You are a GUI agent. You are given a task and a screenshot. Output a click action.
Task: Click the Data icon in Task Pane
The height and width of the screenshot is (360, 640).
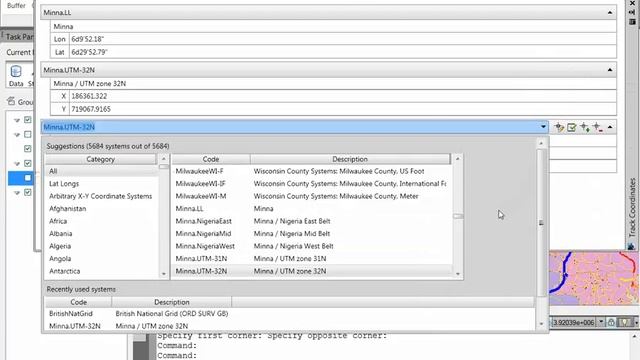tap(16, 71)
